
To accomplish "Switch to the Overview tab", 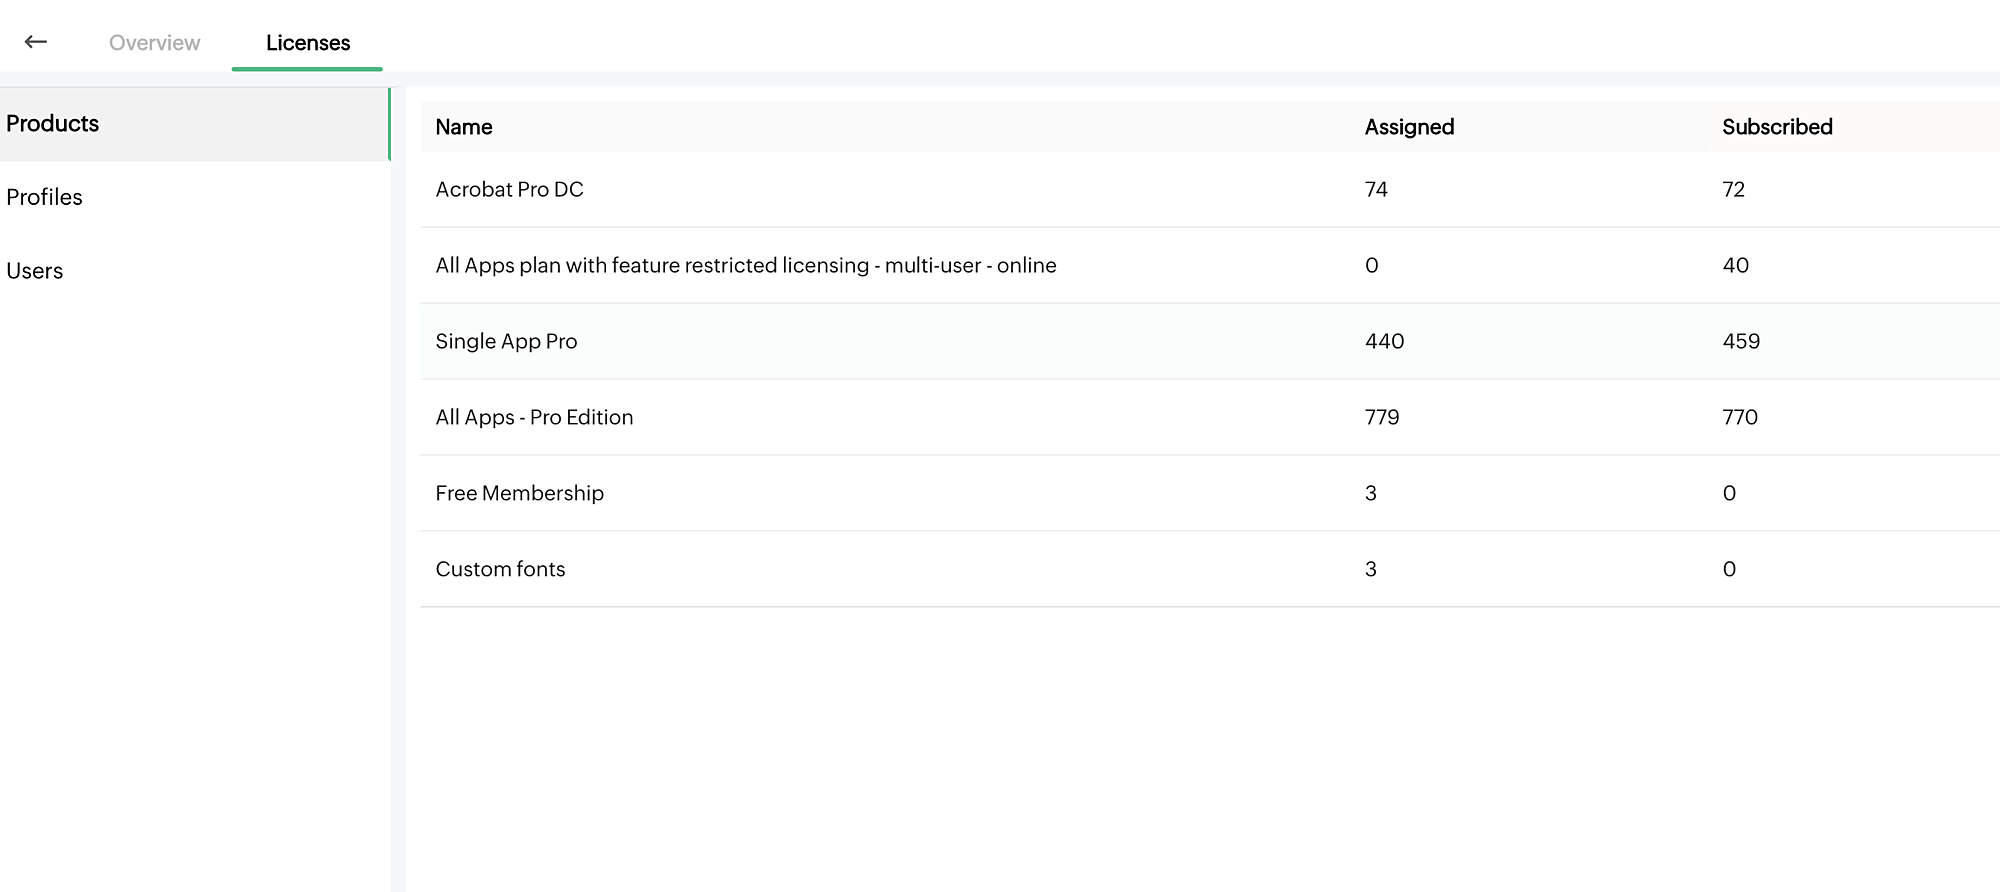I will (x=154, y=43).
